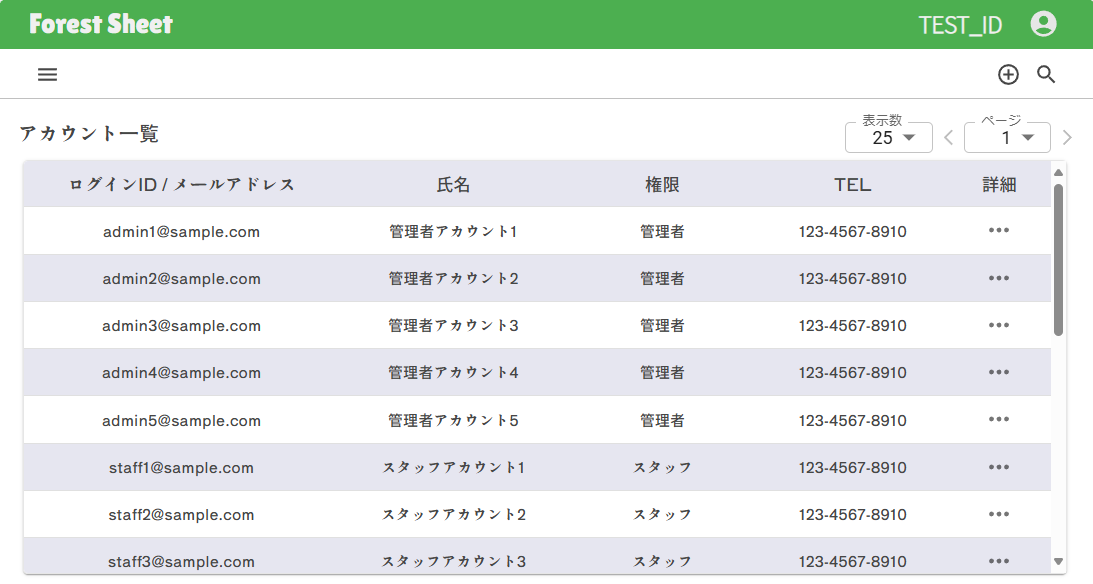Select the staff3@sample.com cell
Screen dimensions: 1093x584
pos(181,562)
